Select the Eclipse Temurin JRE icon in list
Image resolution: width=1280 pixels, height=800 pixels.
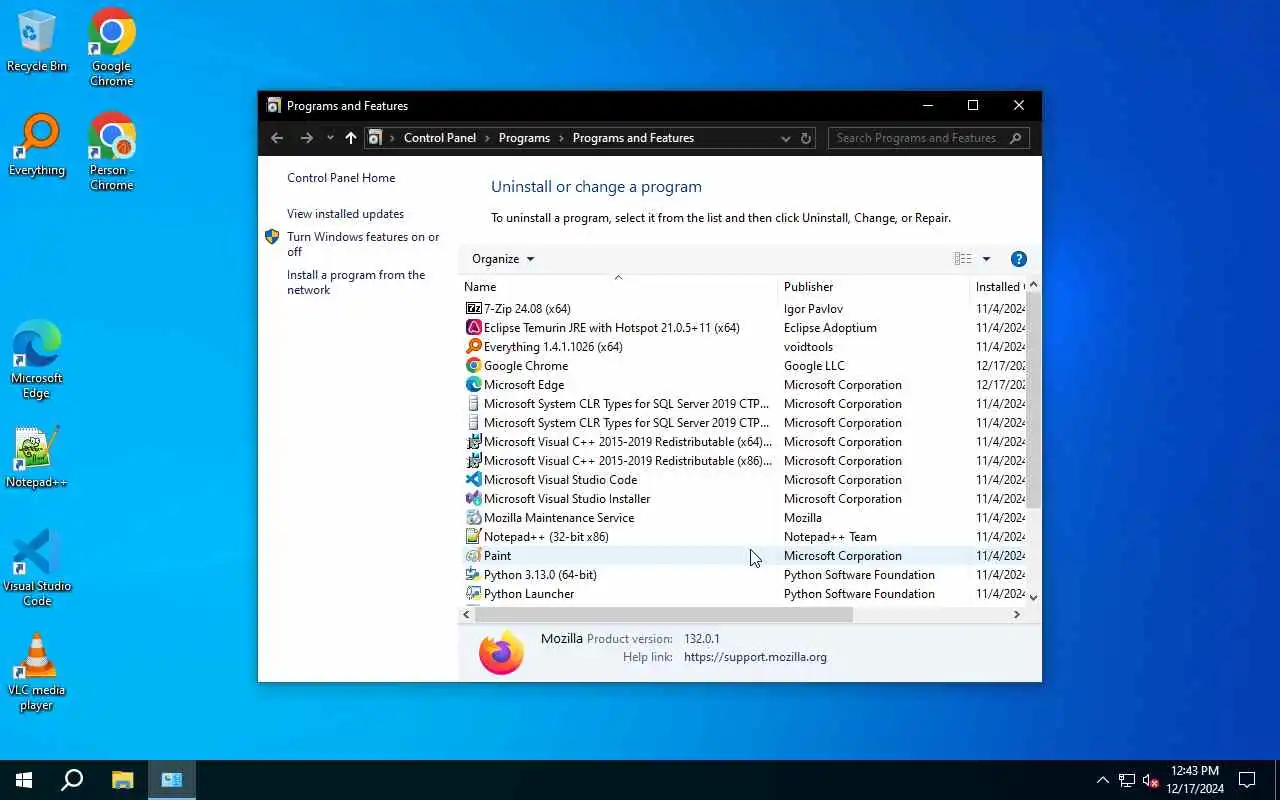(x=474, y=328)
